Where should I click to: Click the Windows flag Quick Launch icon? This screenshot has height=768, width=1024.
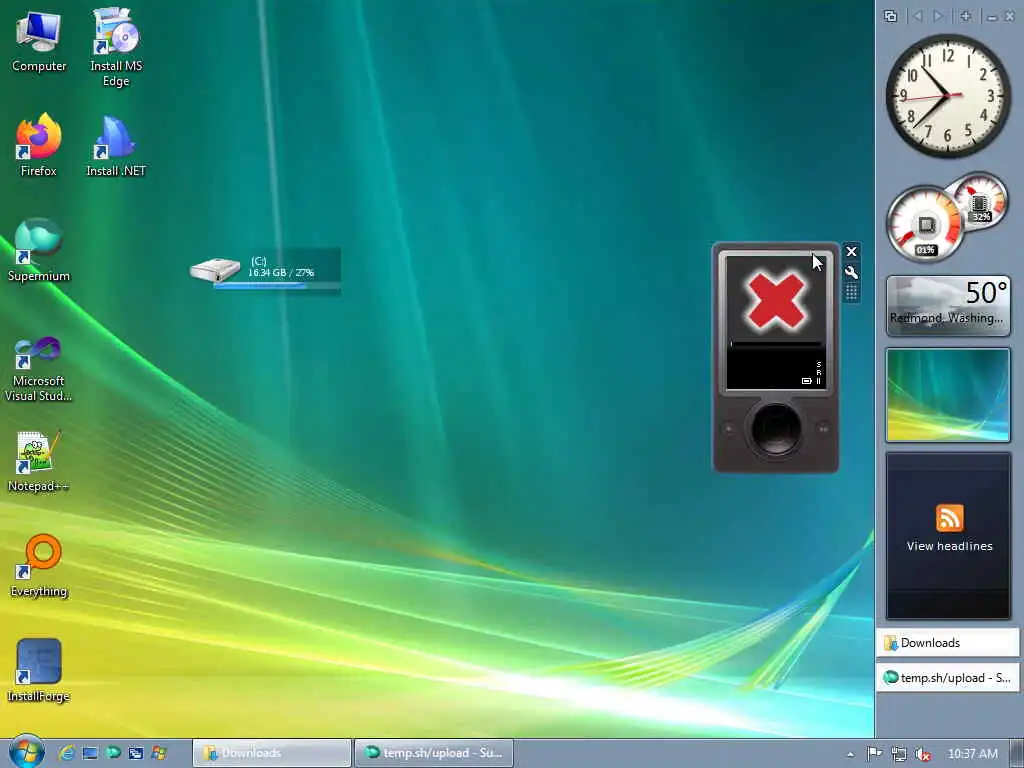pyautogui.click(x=159, y=753)
